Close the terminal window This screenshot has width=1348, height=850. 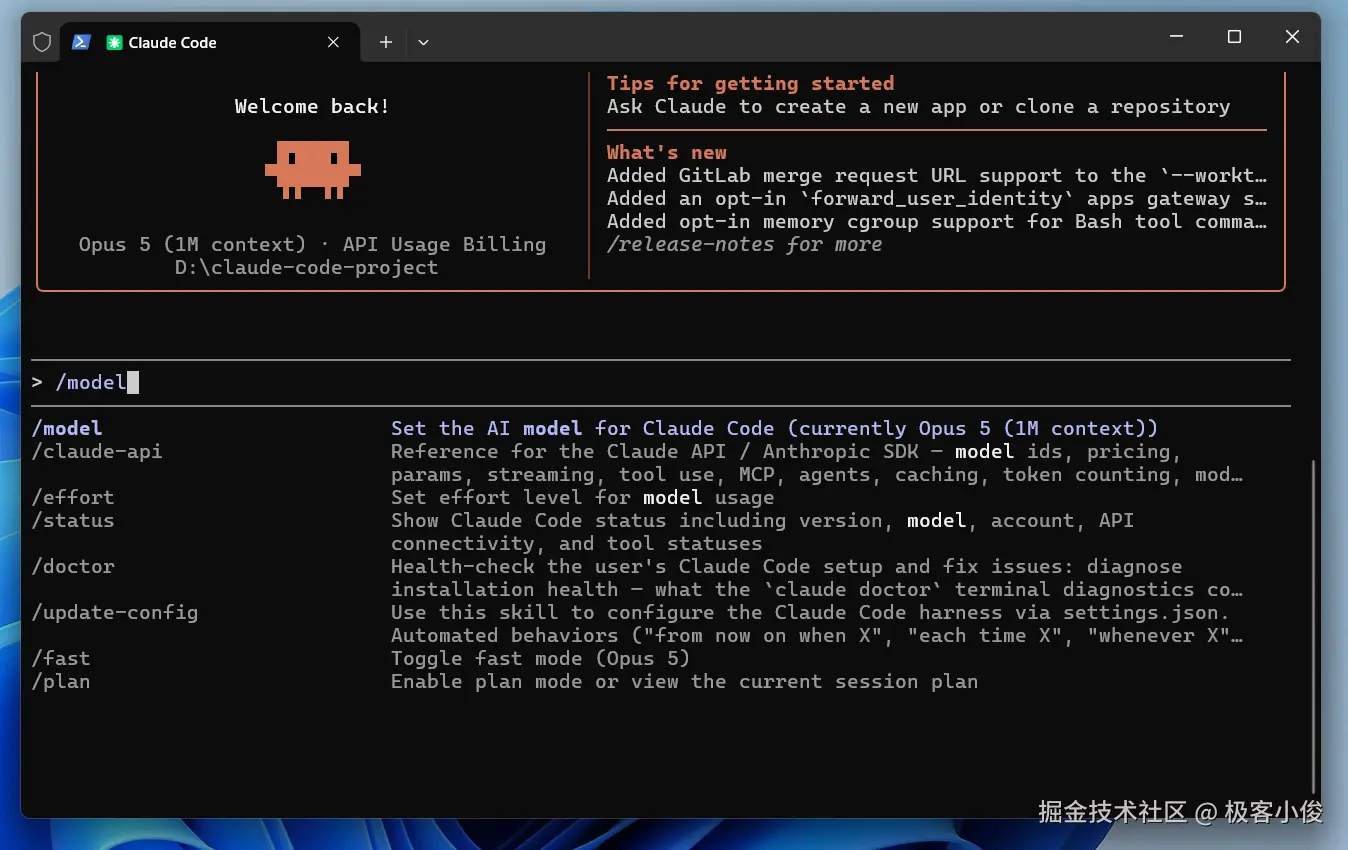[x=1292, y=37]
